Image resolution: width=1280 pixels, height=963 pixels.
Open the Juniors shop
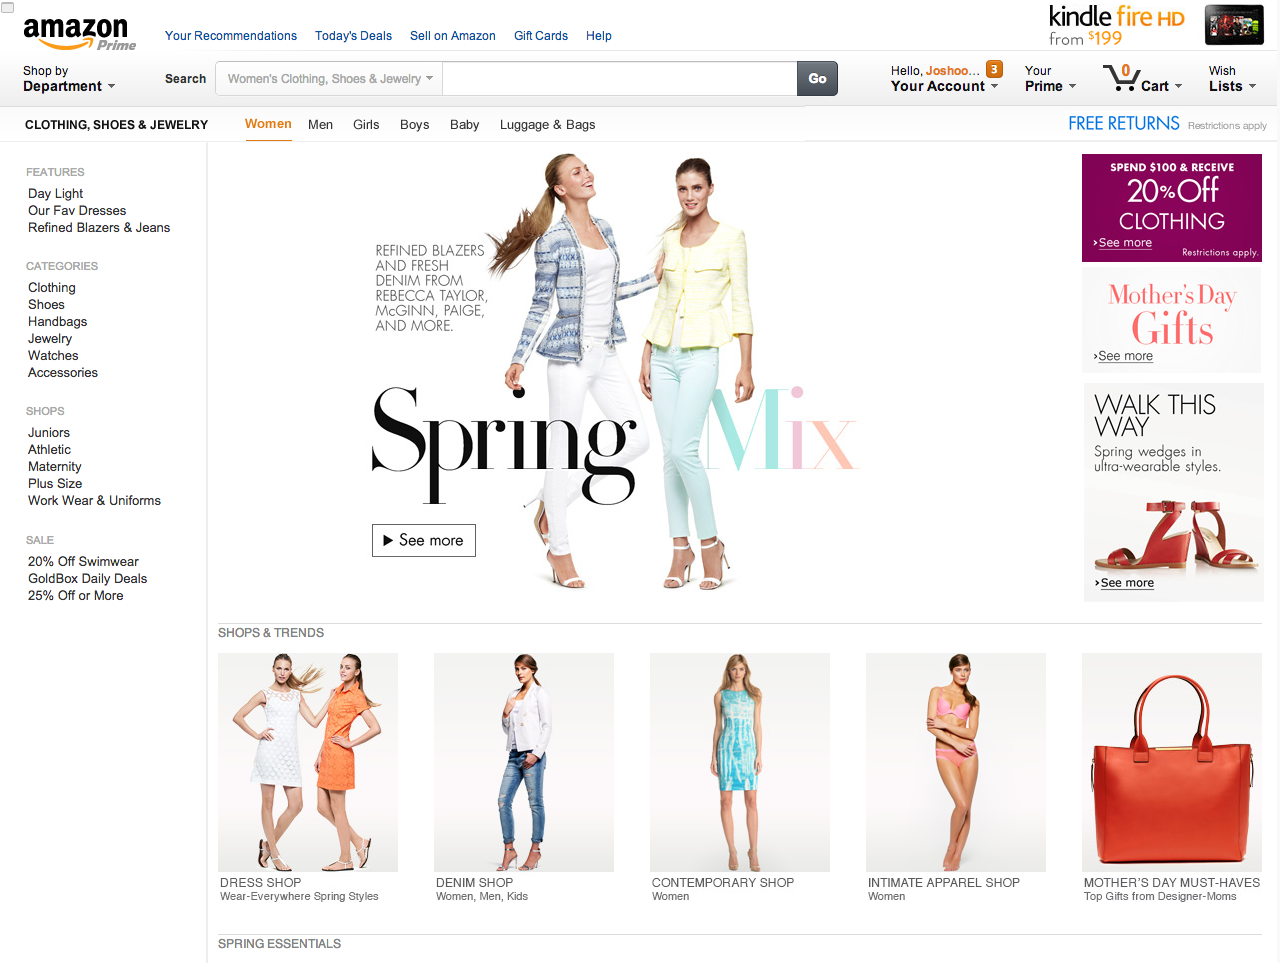[49, 433]
